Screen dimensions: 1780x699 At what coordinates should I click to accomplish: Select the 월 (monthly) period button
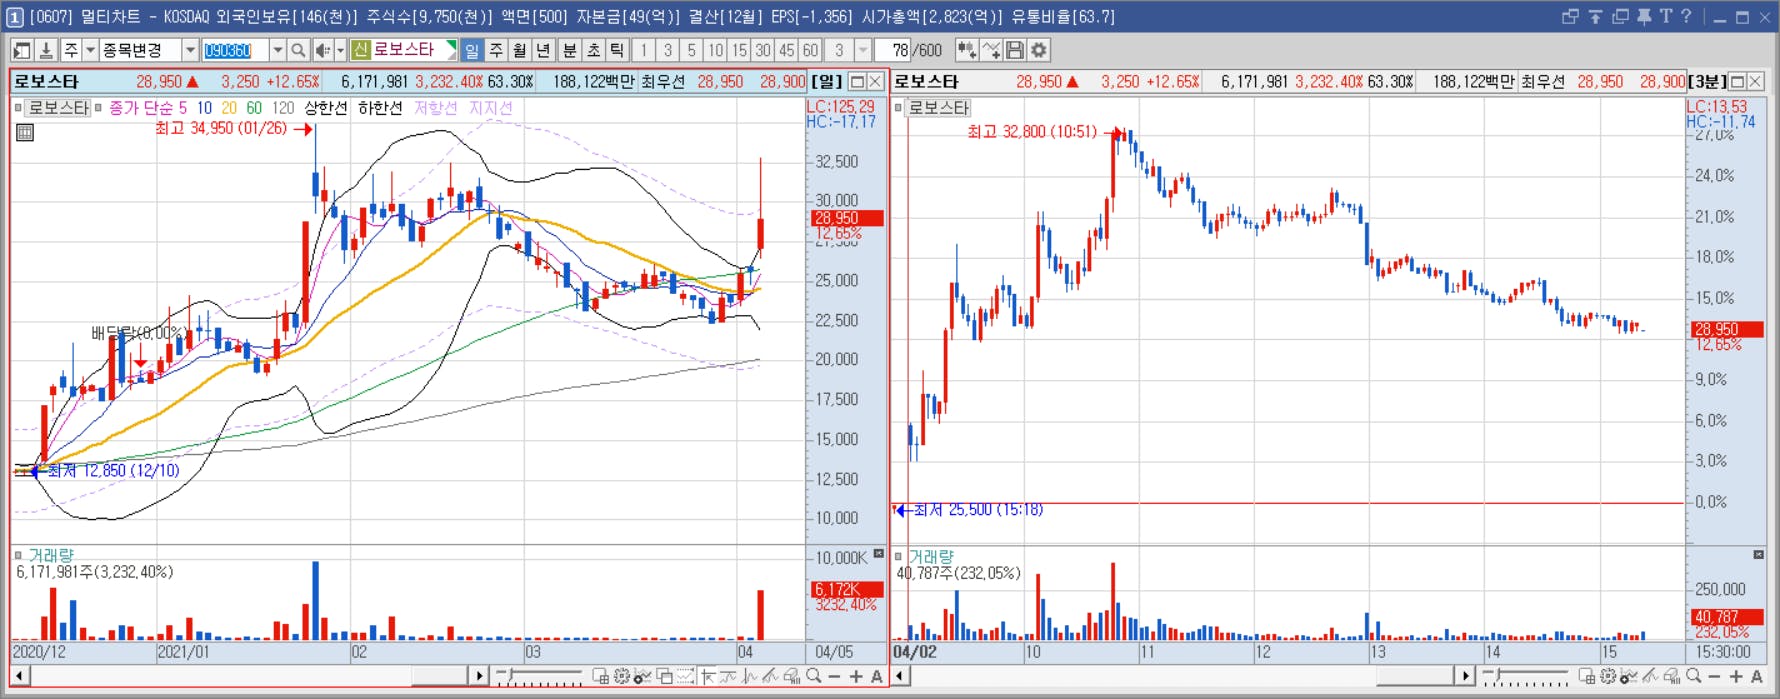(x=520, y=50)
